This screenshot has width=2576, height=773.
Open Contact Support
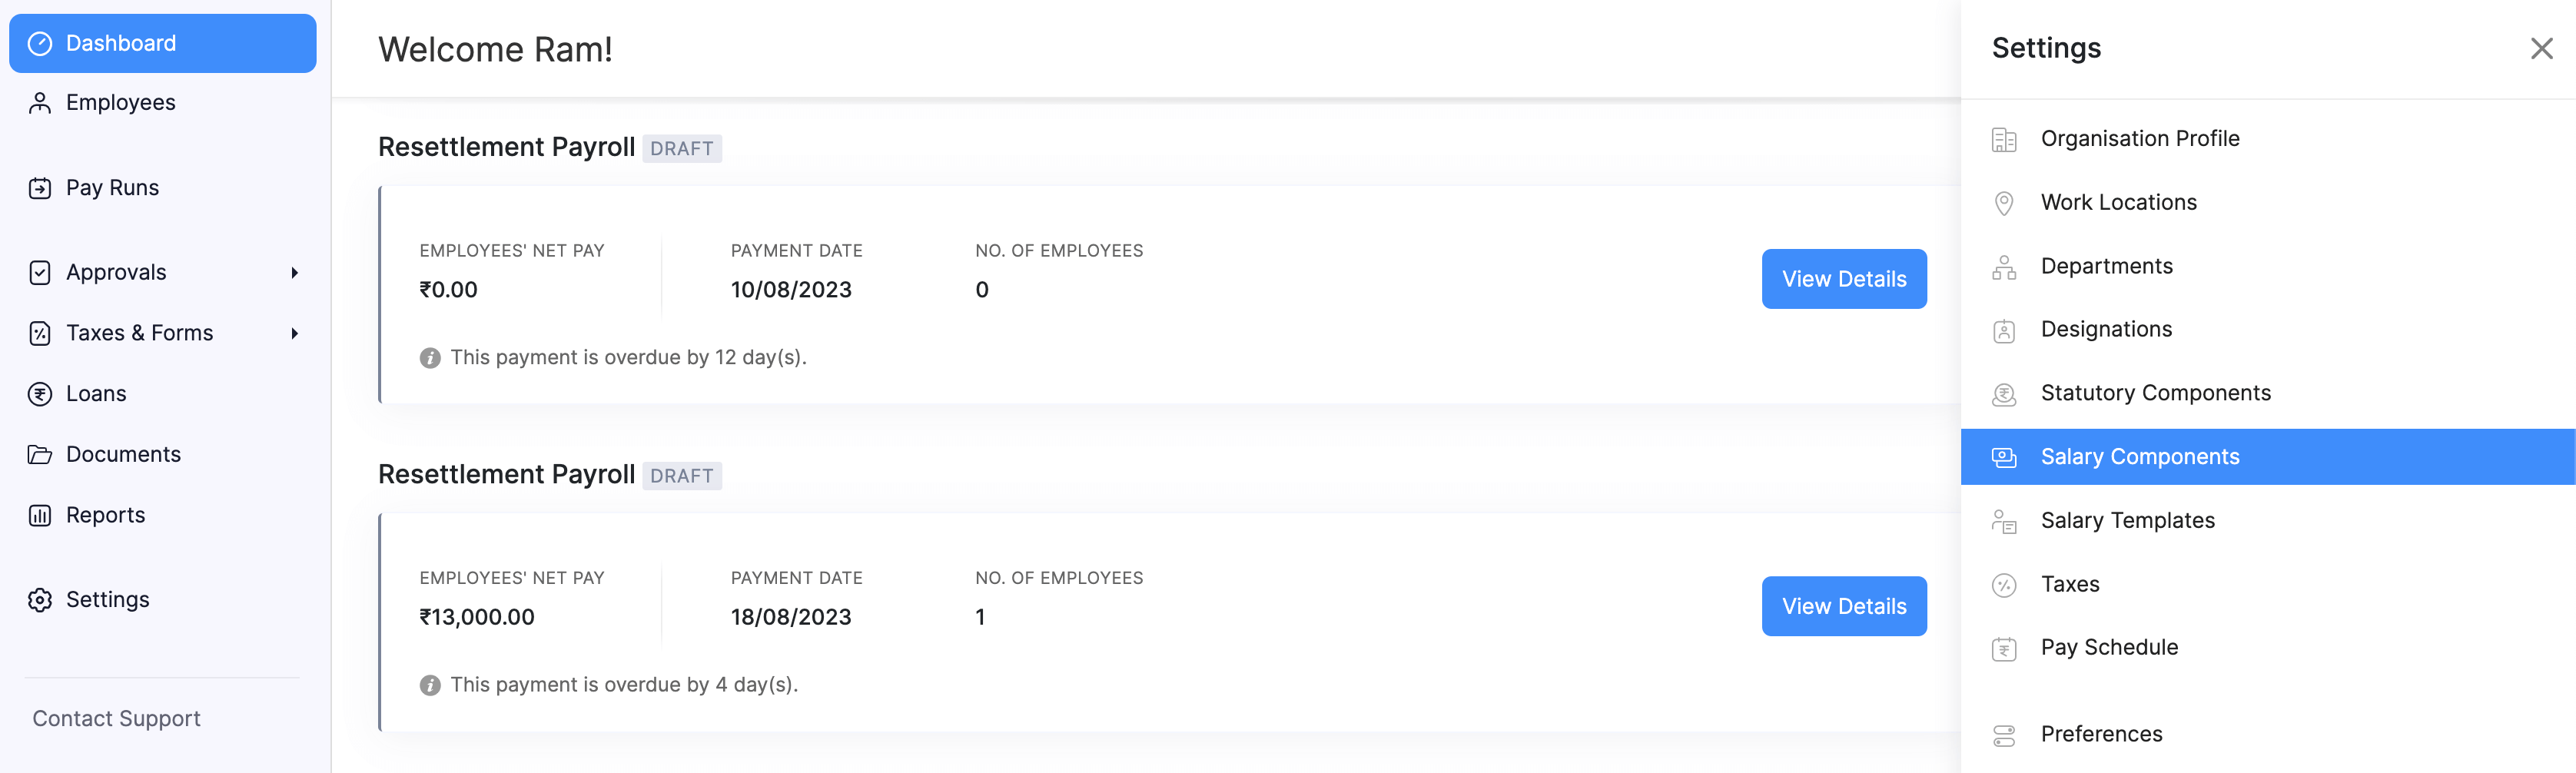tap(116, 718)
